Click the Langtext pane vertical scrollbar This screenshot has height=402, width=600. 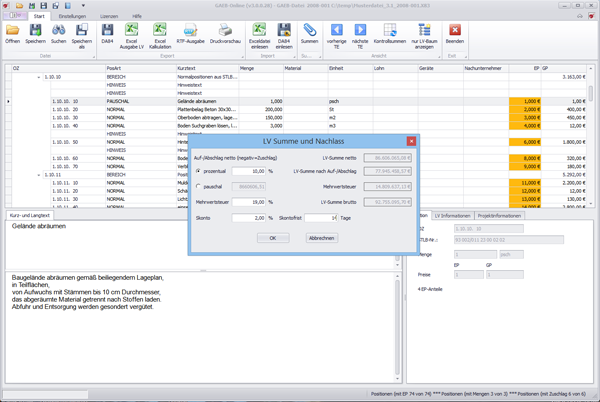[x=397, y=327]
